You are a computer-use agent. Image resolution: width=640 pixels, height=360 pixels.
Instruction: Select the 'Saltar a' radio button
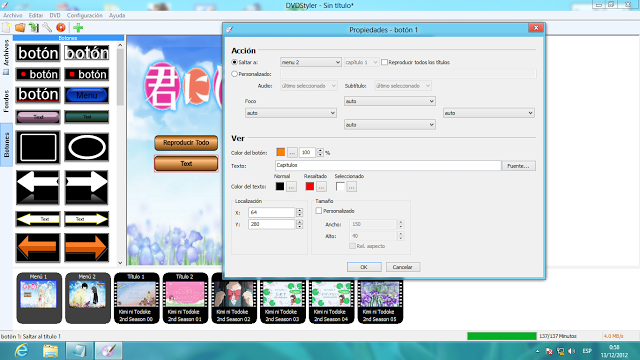(x=234, y=62)
